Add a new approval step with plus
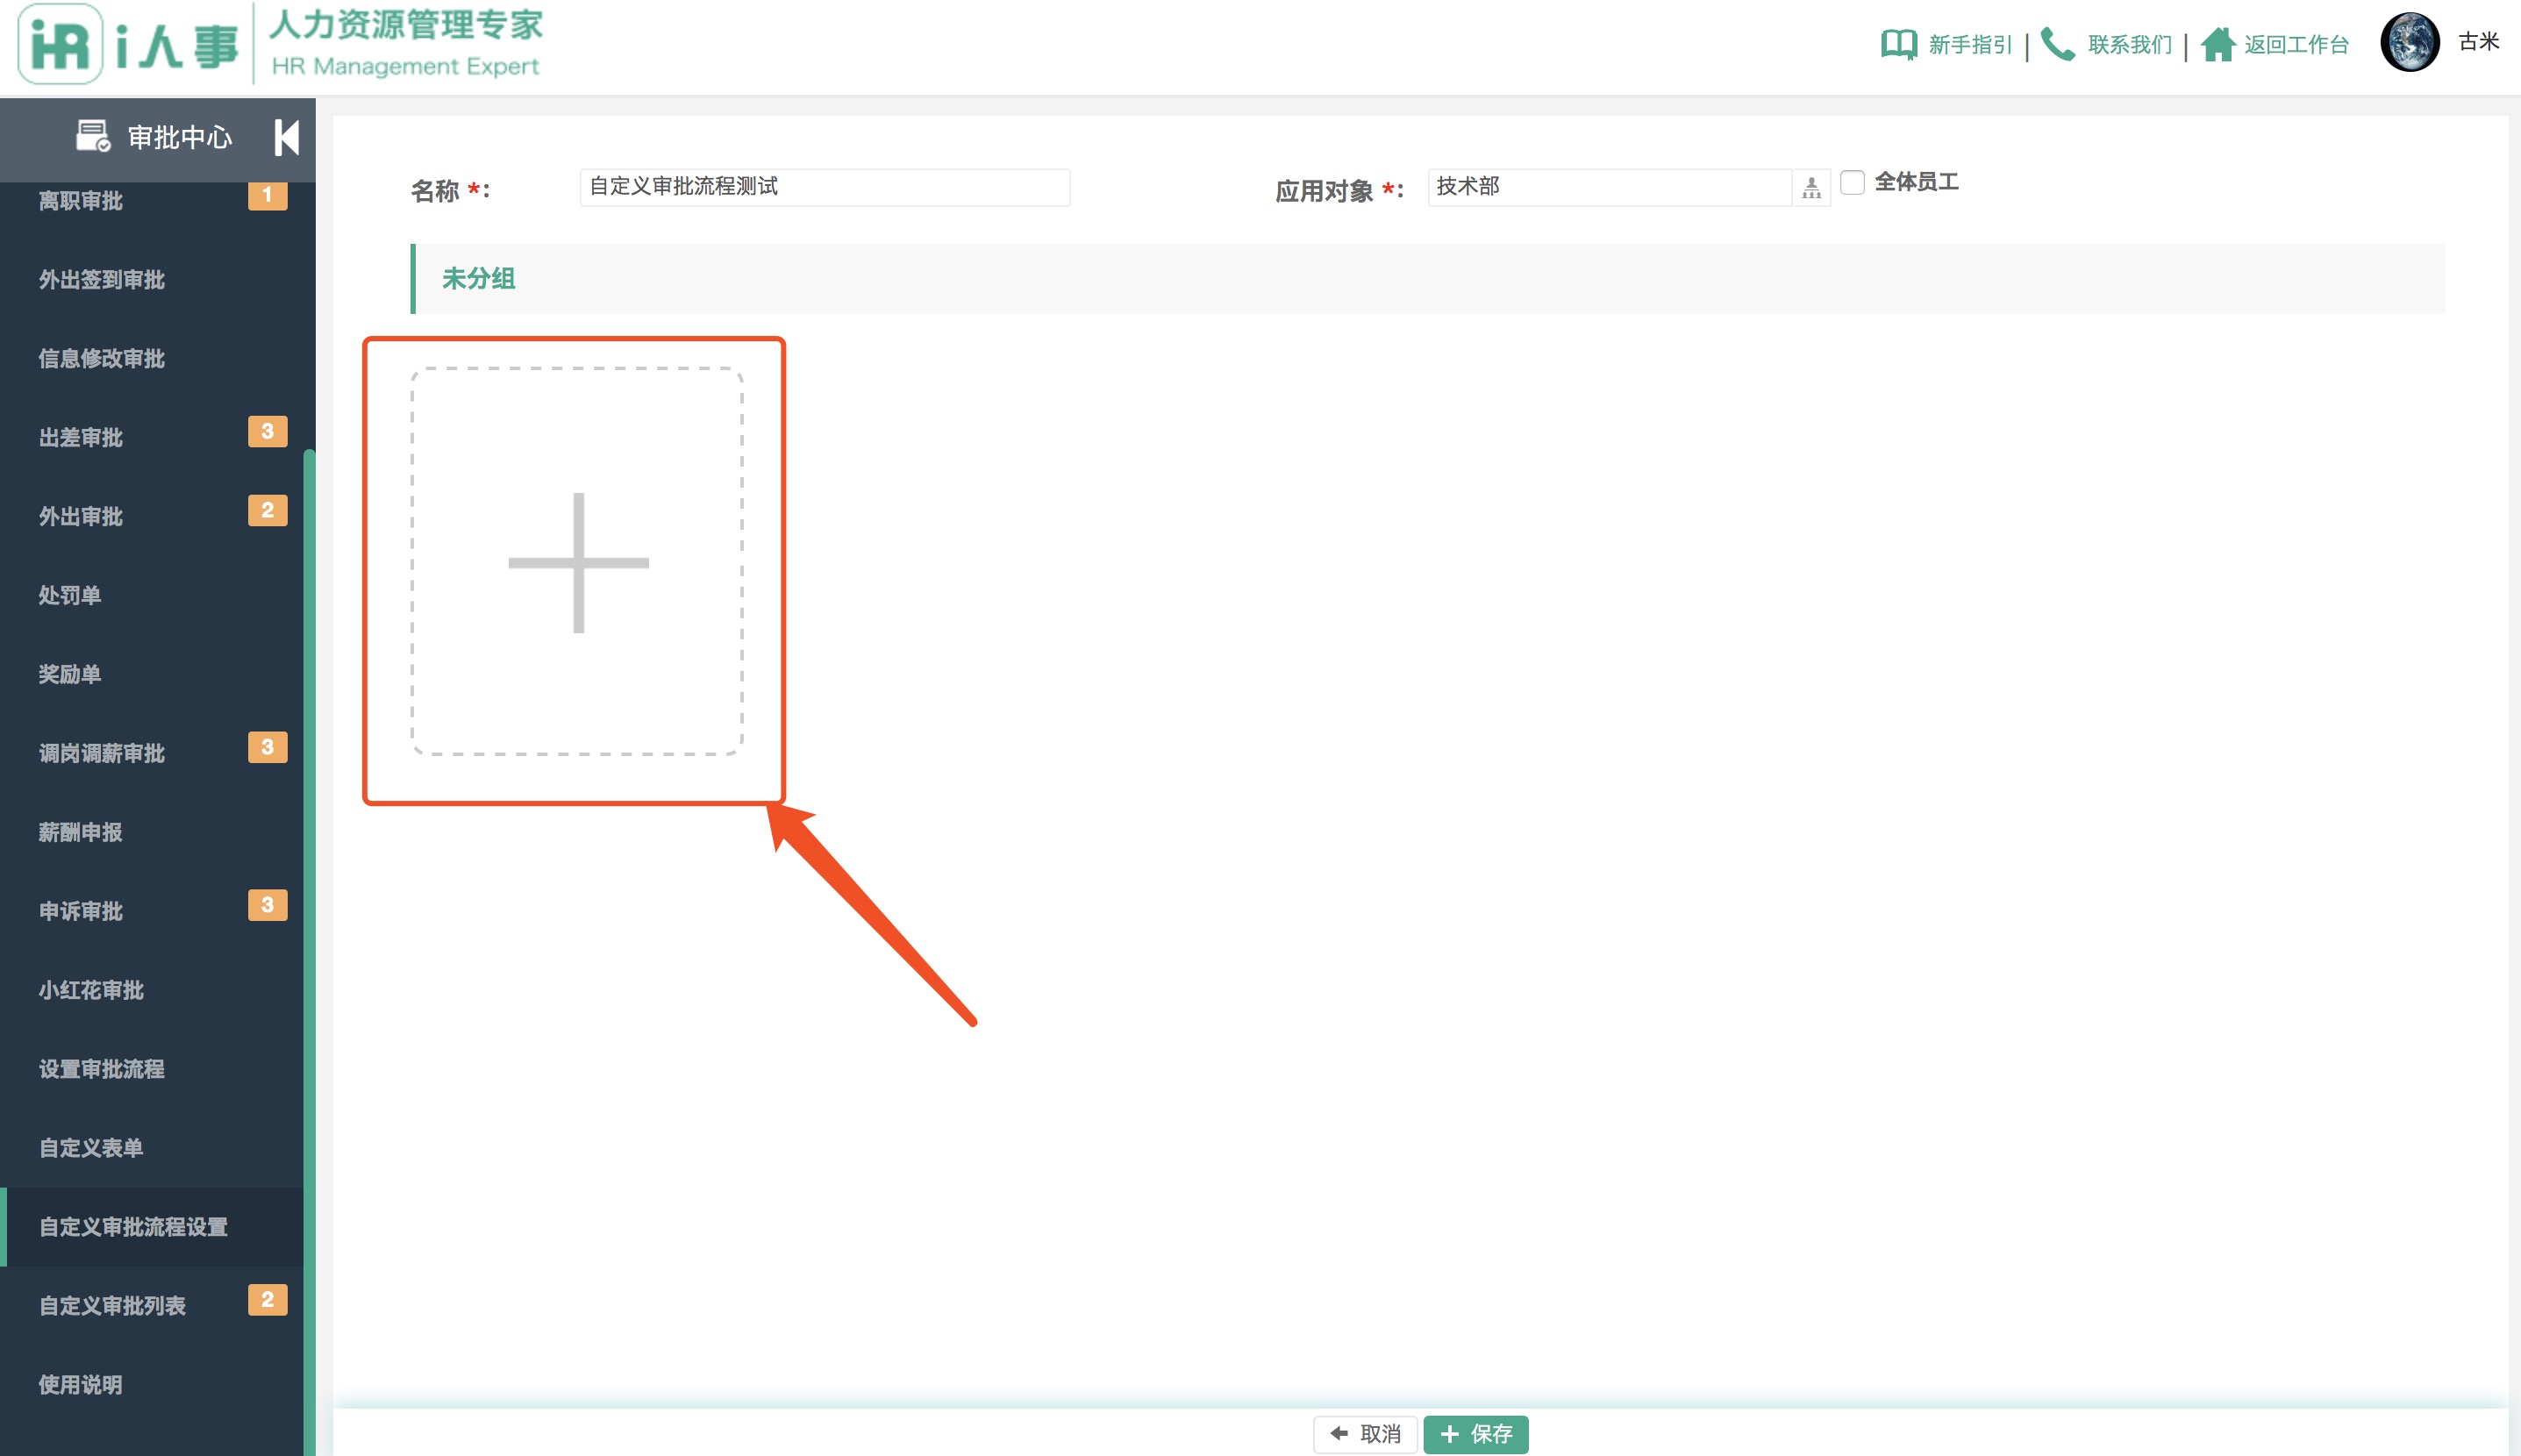This screenshot has height=1456, width=2521. pyautogui.click(x=577, y=561)
